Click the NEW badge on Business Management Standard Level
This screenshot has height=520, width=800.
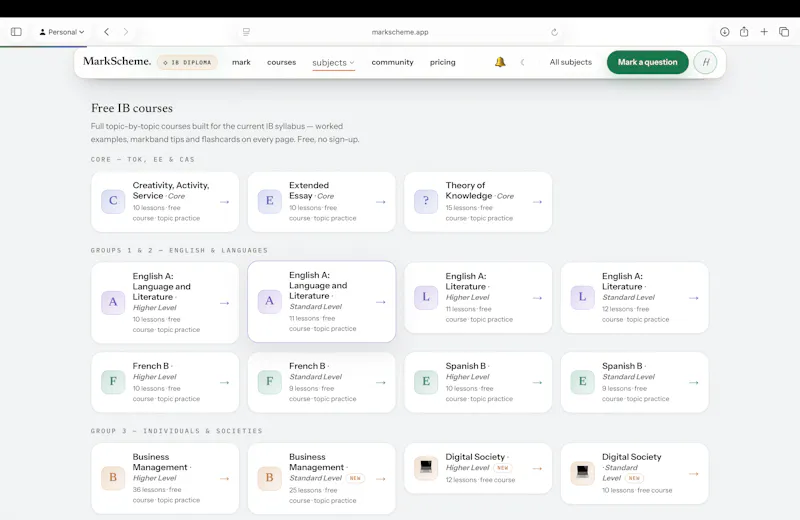[x=355, y=479]
